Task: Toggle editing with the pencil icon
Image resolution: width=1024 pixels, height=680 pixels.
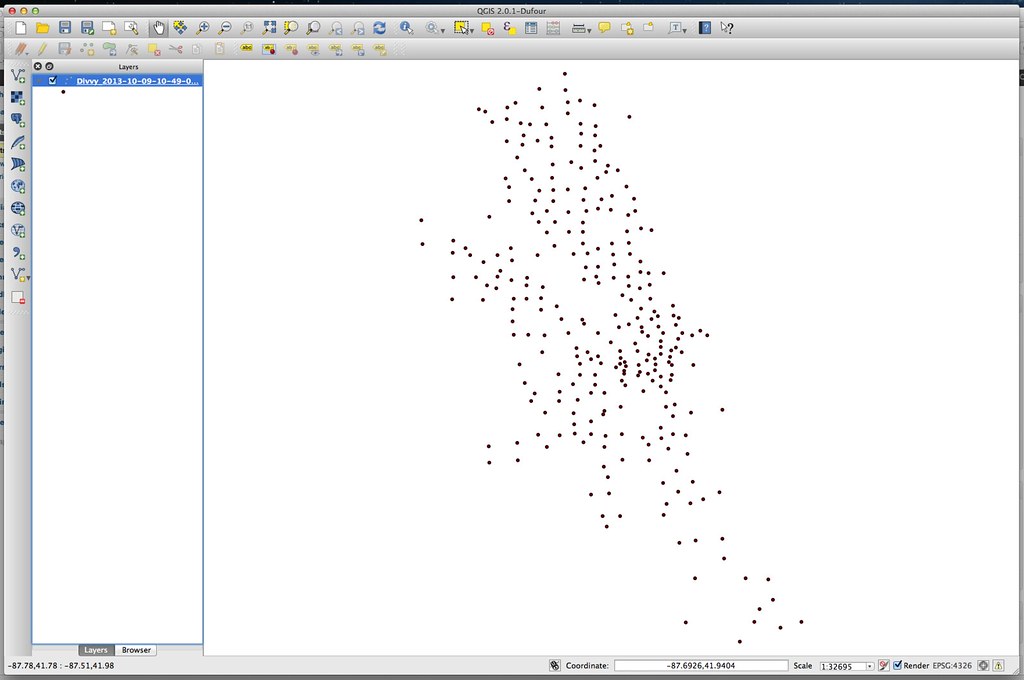Action: pyautogui.click(x=42, y=49)
